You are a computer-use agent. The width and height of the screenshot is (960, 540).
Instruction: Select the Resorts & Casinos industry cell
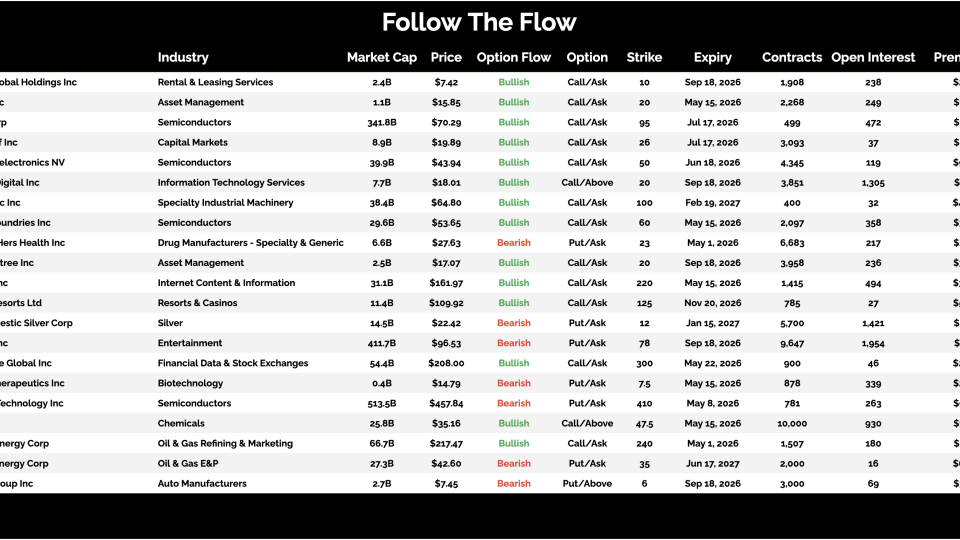(197, 303)
